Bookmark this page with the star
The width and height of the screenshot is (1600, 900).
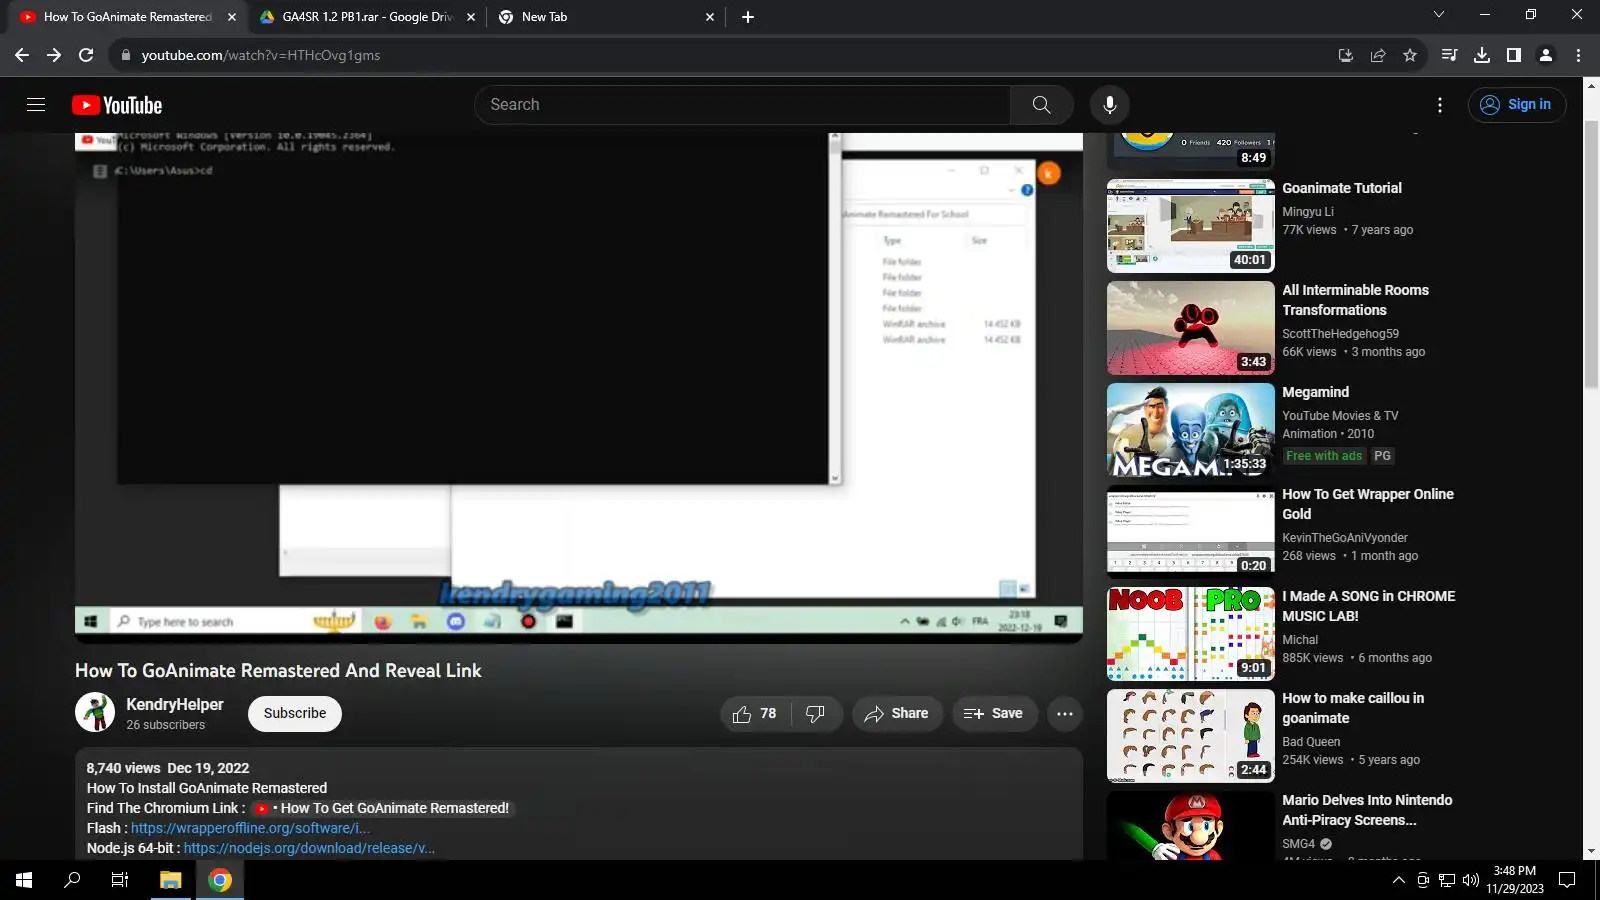point(1410,55)
